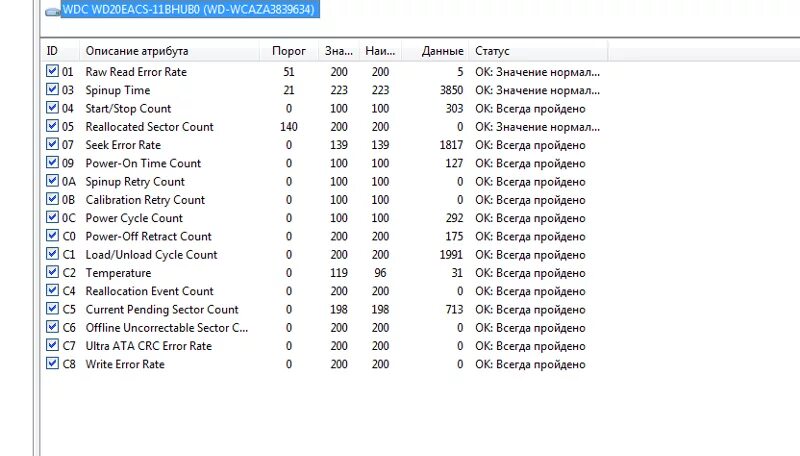Sort by Описание атрибута column header
This screenshot has width=800, height=456.
169,51
